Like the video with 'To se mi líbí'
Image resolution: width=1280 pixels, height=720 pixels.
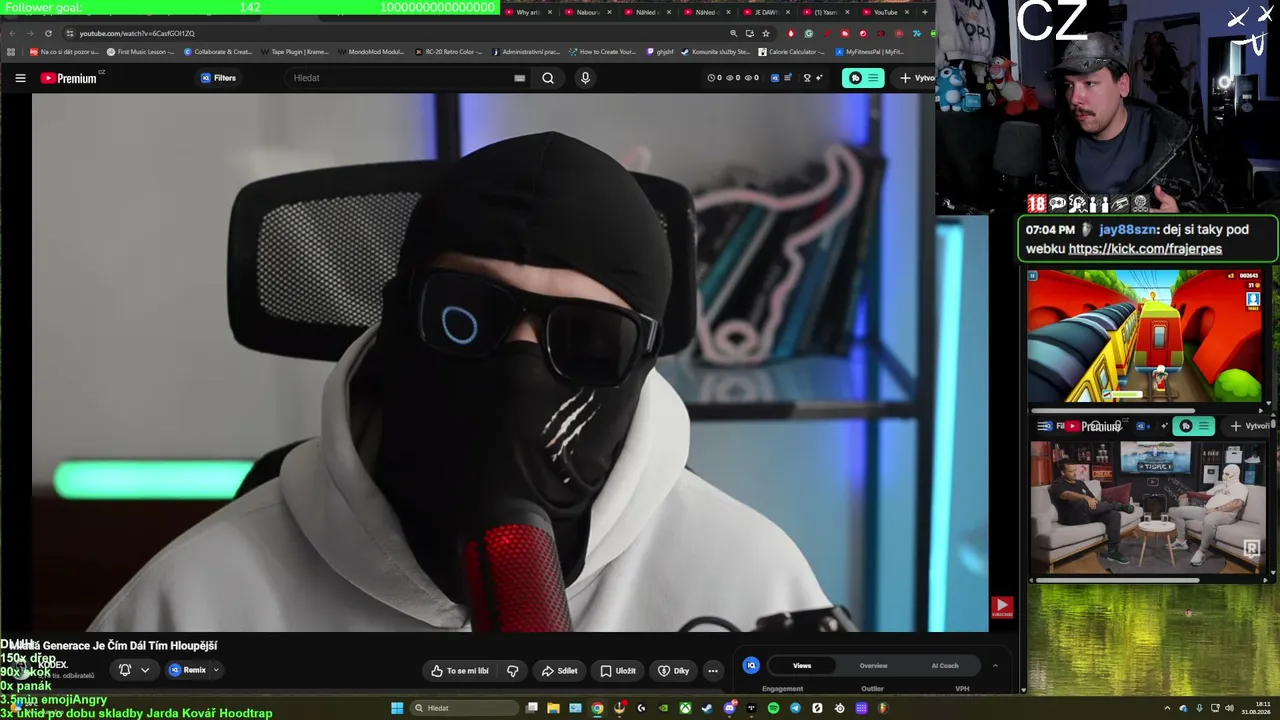pos(460,671)
